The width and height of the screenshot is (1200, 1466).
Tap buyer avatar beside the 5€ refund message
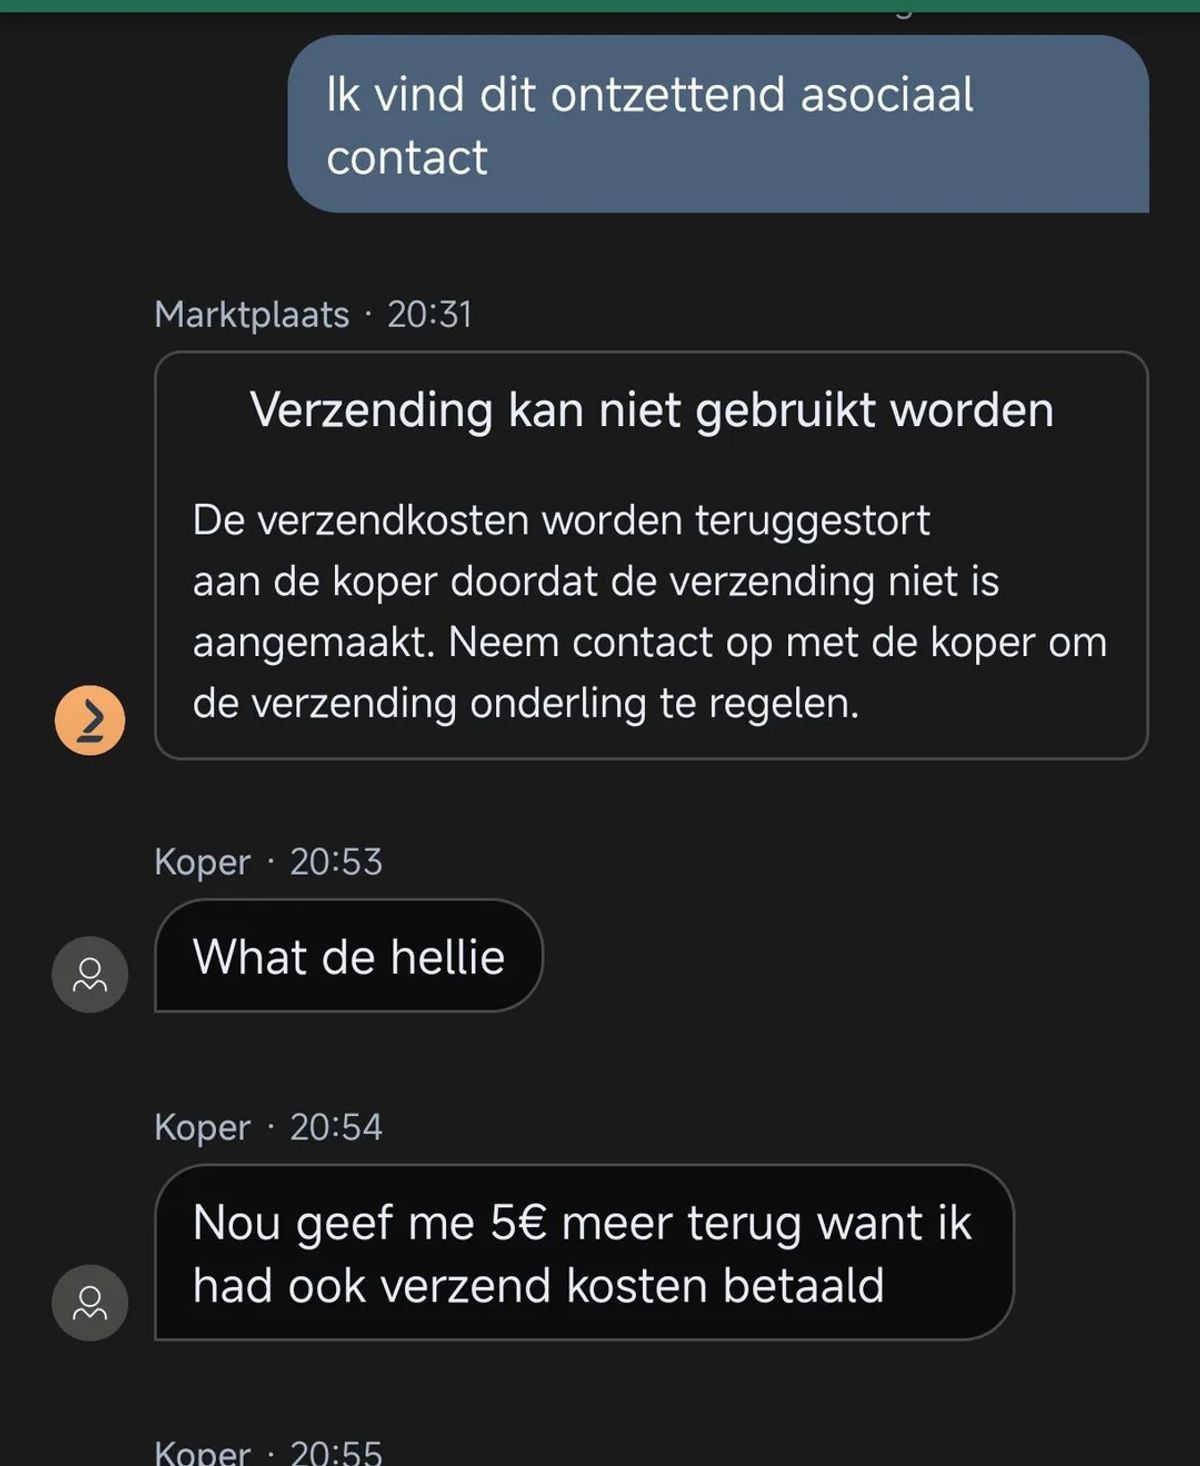(90, 1302)
